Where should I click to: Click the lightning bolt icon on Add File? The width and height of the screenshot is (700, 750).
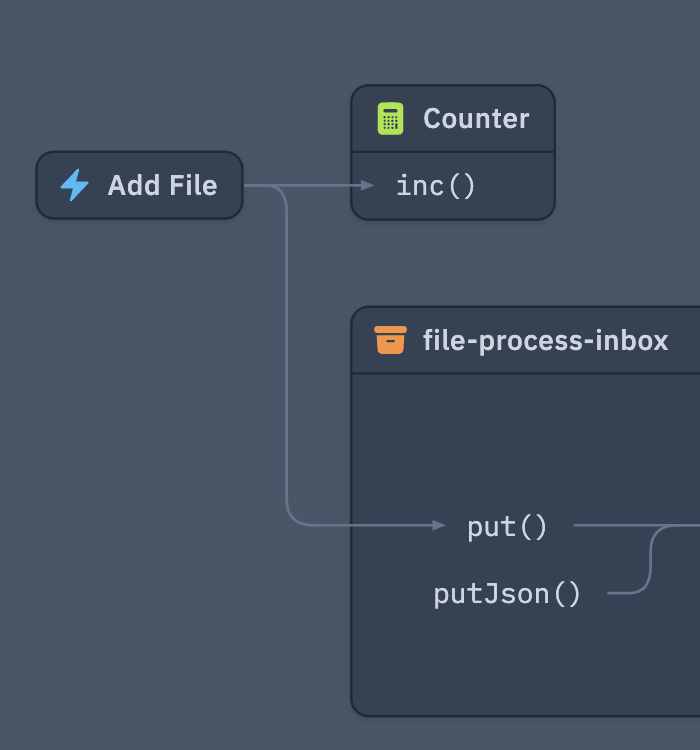(x=74, y=185)
